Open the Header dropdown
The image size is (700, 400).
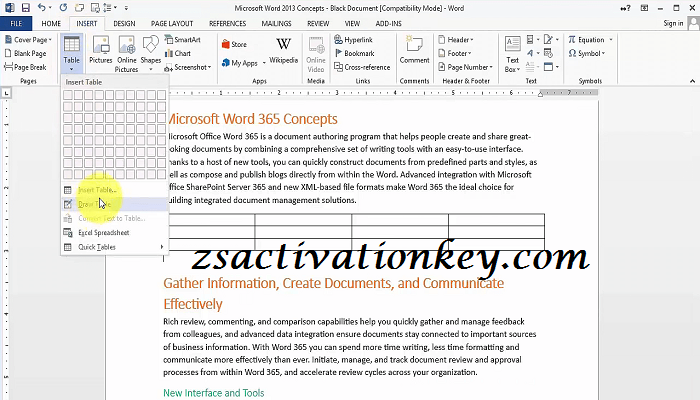472,40
